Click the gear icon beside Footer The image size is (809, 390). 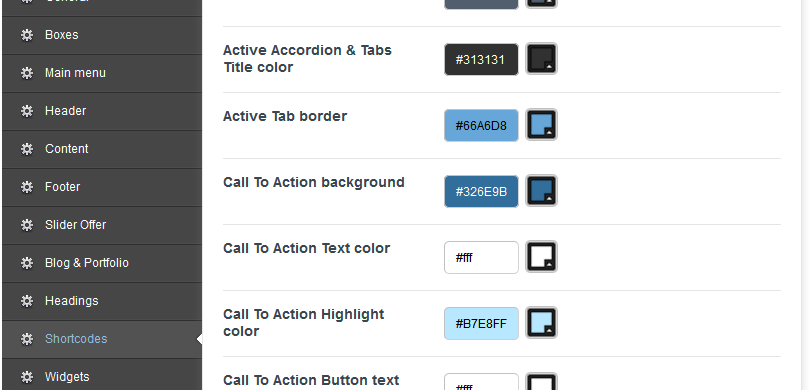pos(27,187)
